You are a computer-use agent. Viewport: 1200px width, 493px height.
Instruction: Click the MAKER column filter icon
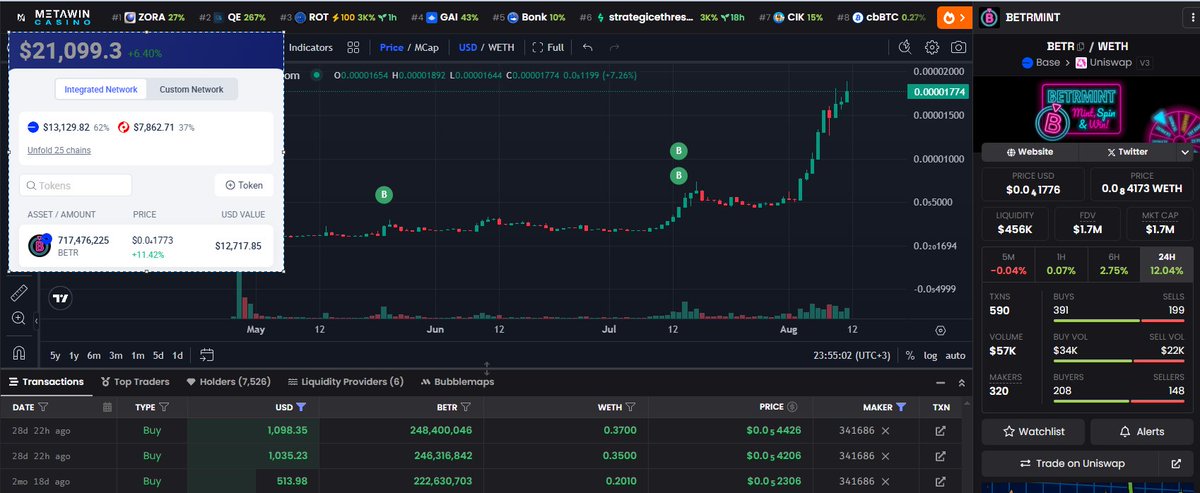point(901,407)
